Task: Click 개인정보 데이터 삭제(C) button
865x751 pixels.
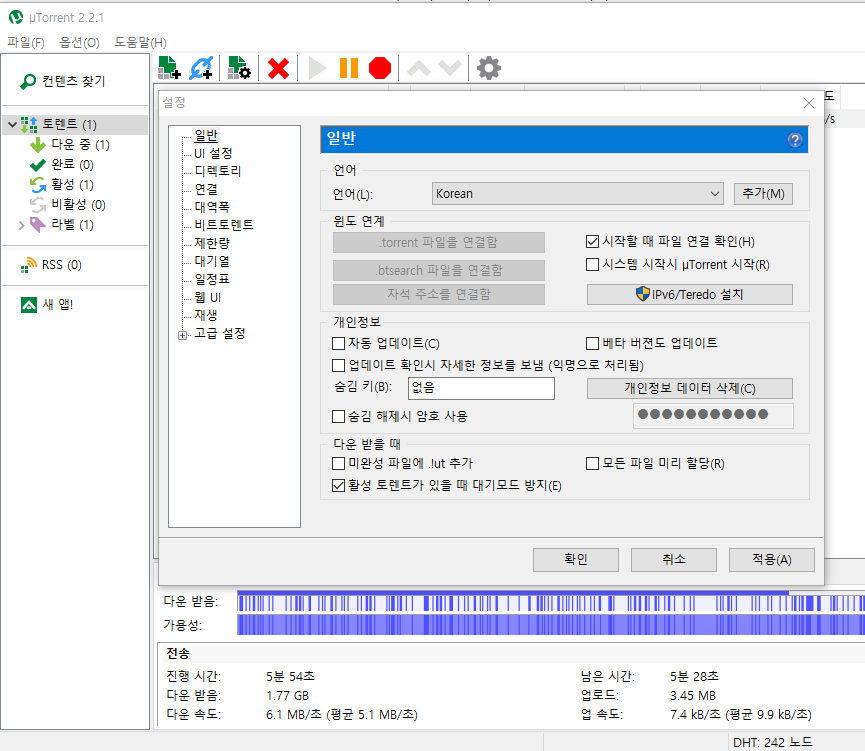Action: tap(690, 388)
